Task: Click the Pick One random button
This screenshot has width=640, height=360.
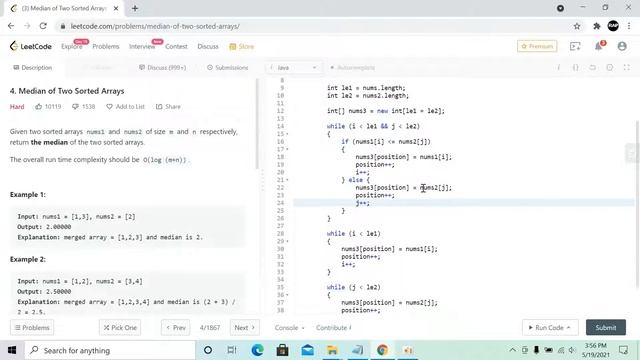Action: click(x=120, y=328)
